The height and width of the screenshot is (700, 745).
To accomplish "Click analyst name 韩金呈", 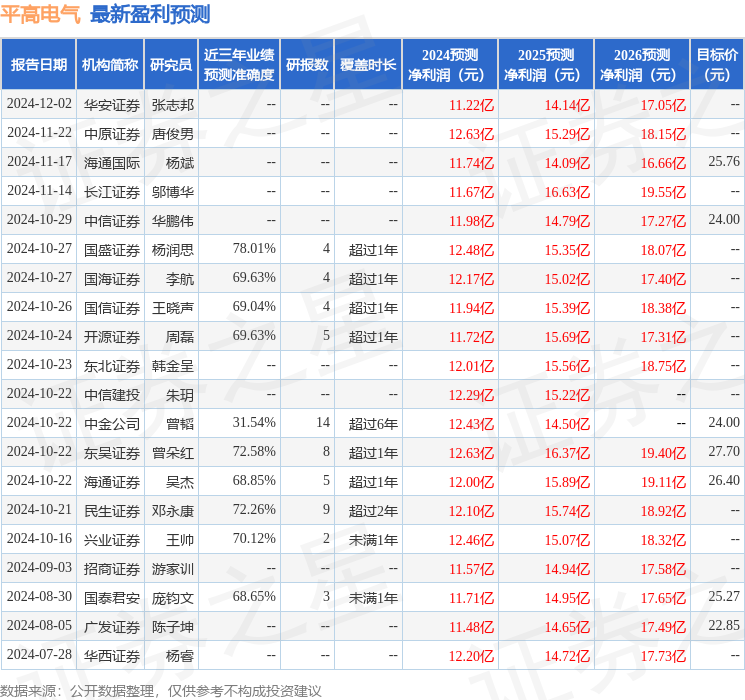I will click(172, 365).
